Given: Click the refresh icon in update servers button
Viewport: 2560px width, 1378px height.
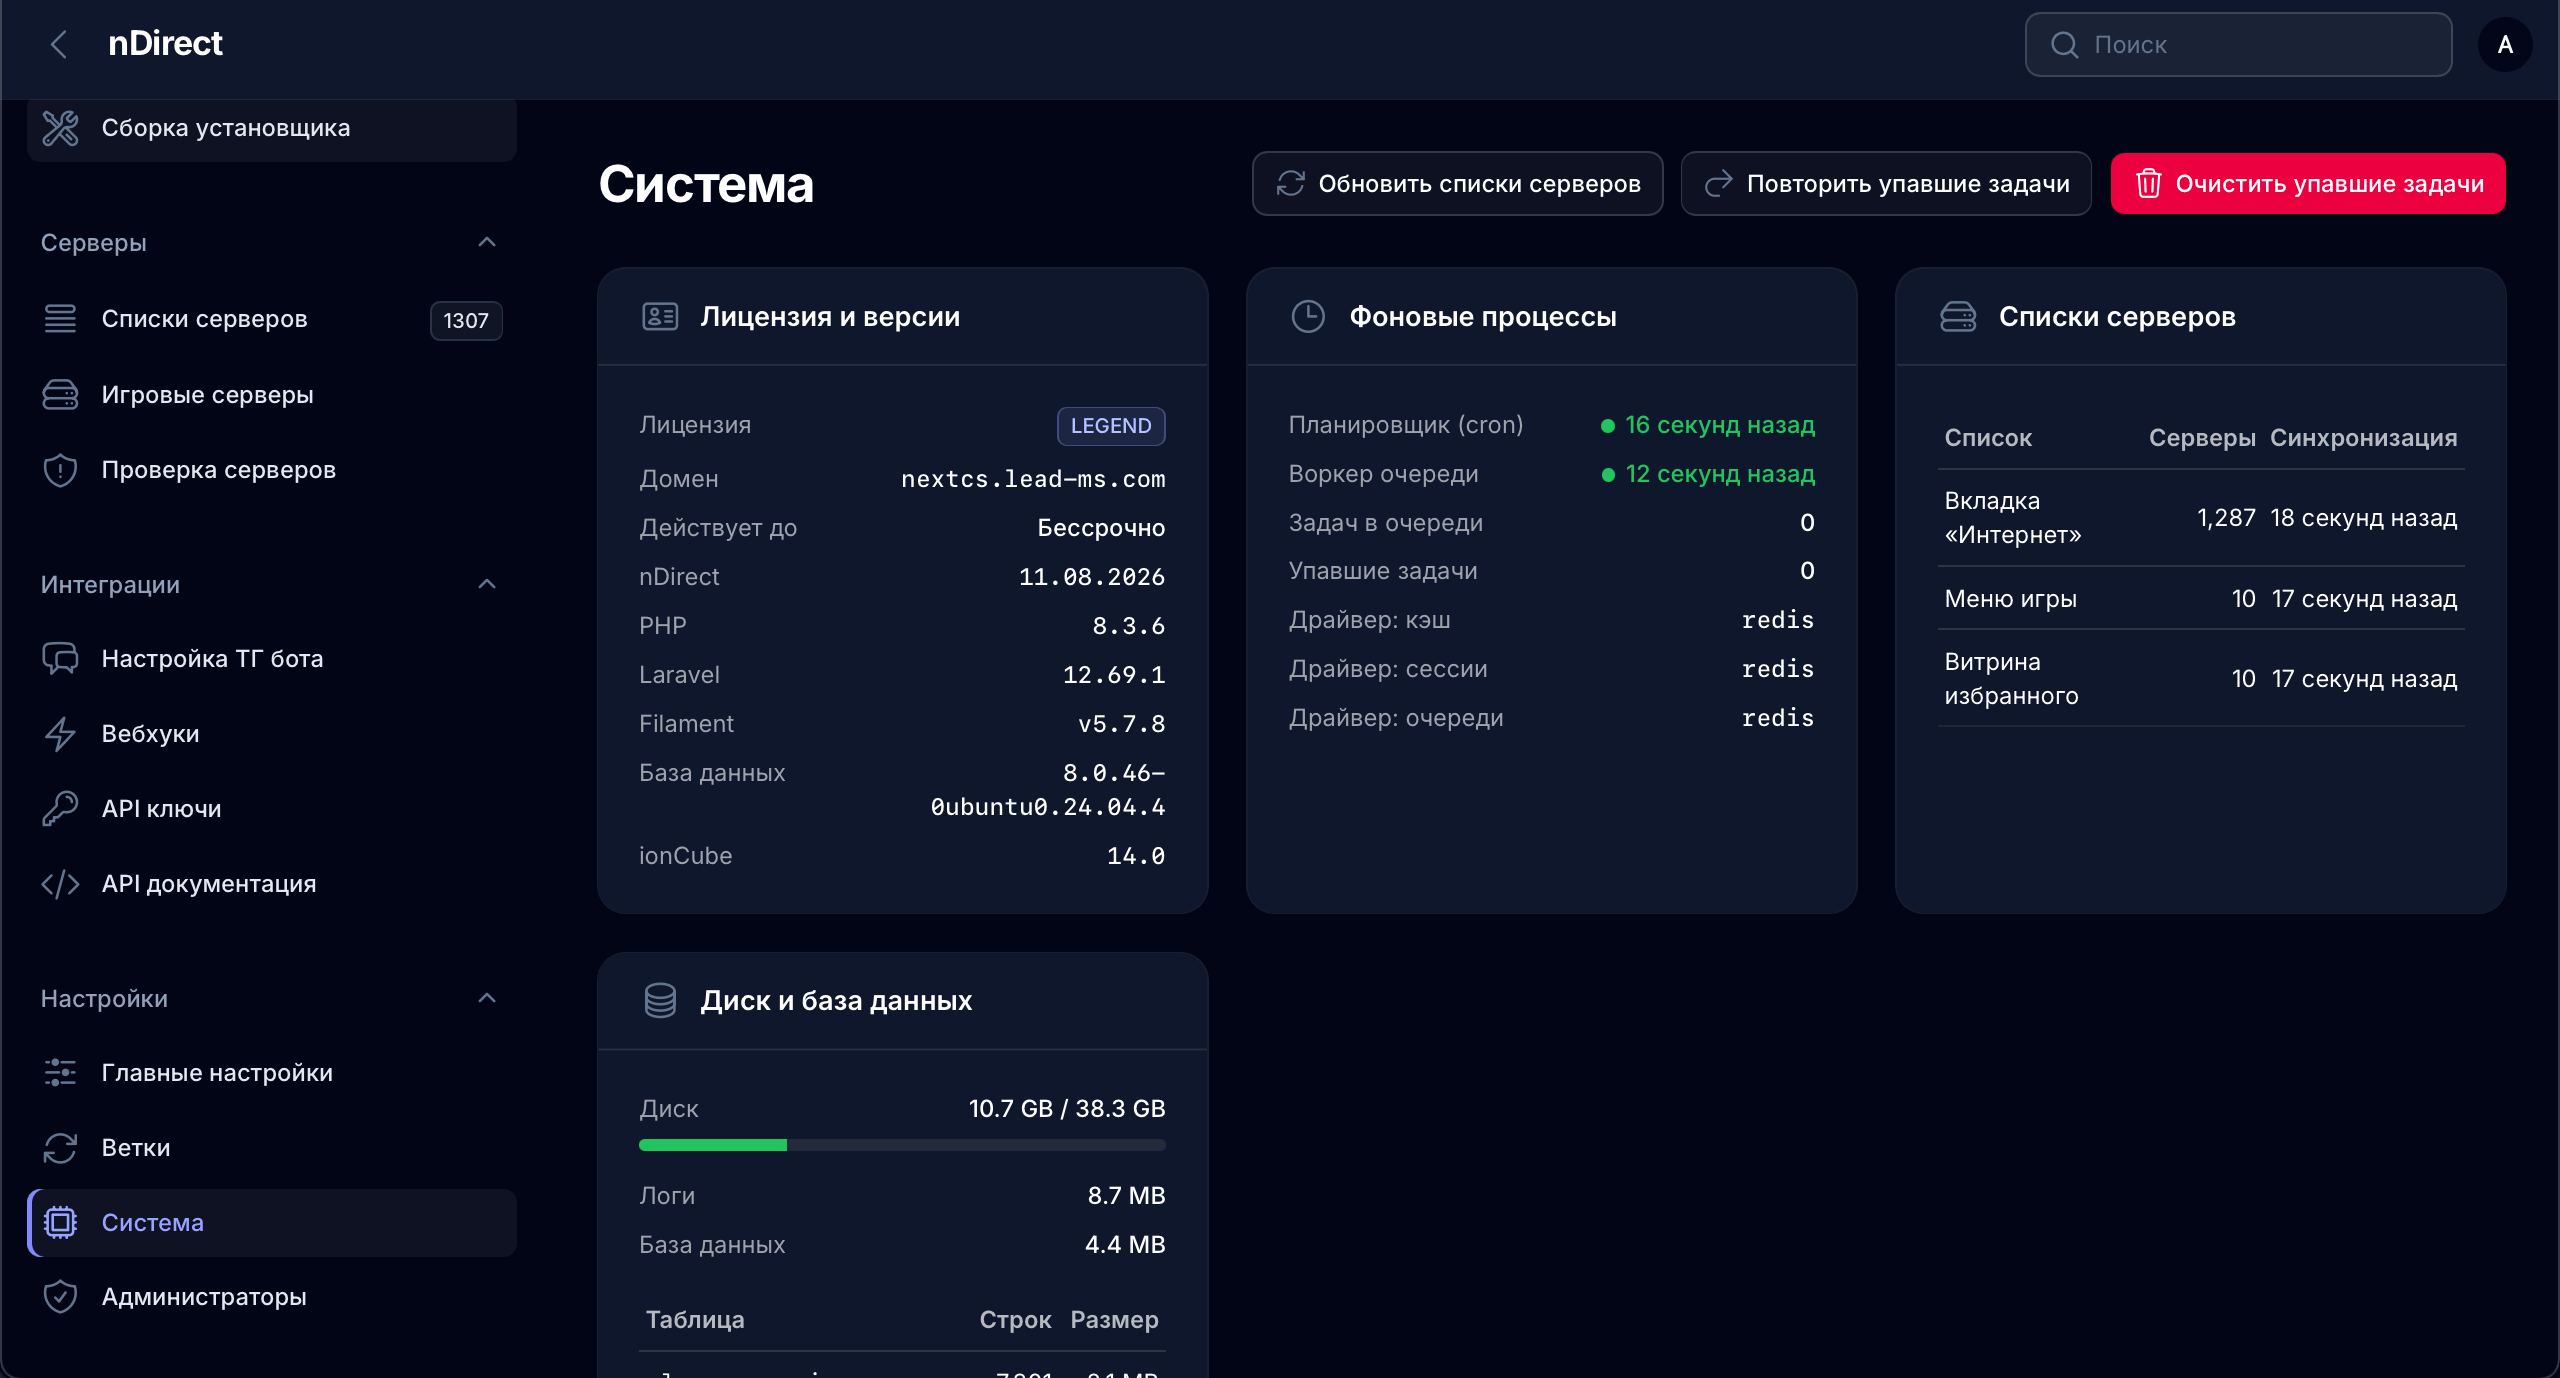Looking at the screenshot, I should (1290, 184).
